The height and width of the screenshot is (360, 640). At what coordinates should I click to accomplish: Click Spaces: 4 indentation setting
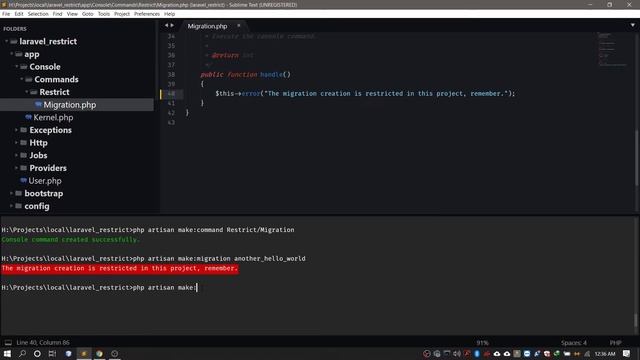click(x=573, y=343)
